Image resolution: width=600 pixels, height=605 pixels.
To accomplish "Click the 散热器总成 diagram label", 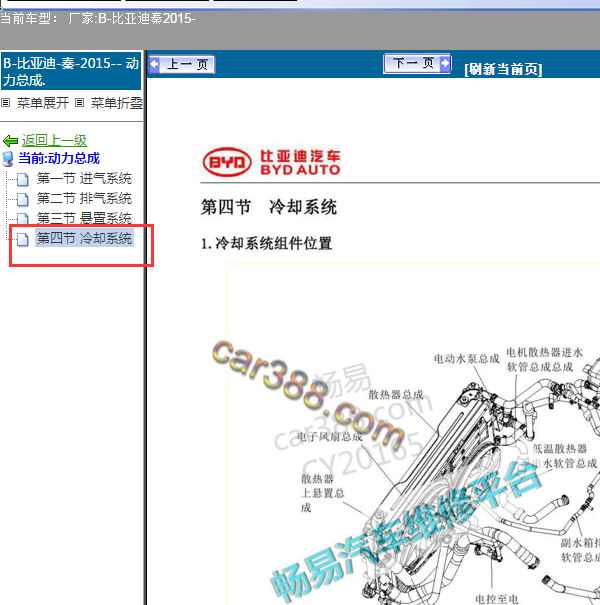I will (x=396, y=395).
